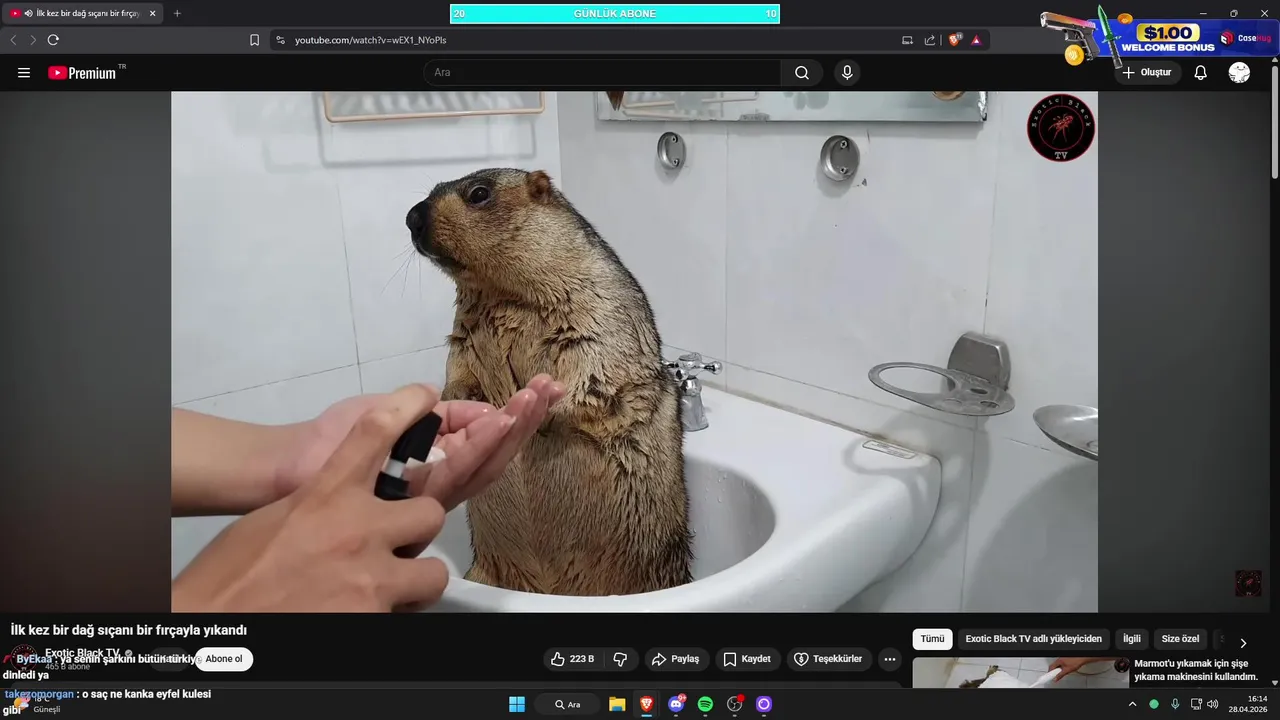Open the volume speaker tray icon
The height and width of the screenshot is (720, 1280).
pyautogui.click(x=1213, y=704)
